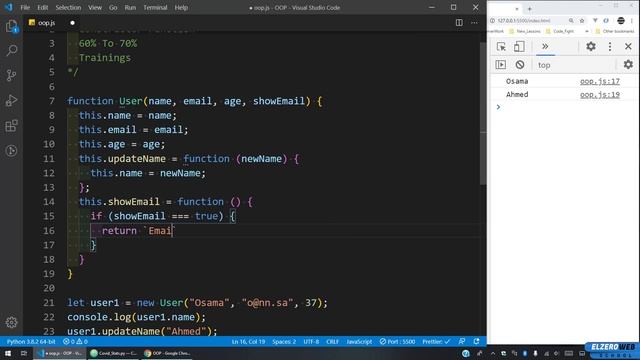Viewport: 640px width, 360px height.
Task: Open the Windows Start menu
Action: pyautogui.click(x=8, y=353)
